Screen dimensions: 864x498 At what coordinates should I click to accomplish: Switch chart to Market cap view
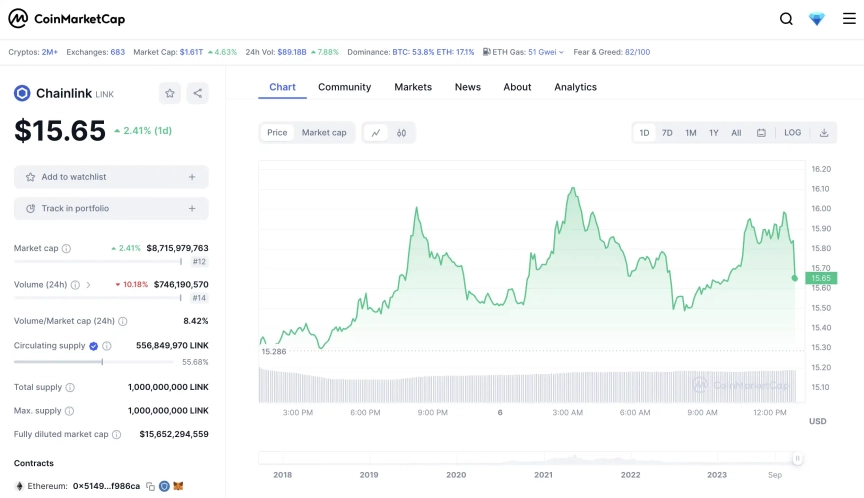pos(324,132)
